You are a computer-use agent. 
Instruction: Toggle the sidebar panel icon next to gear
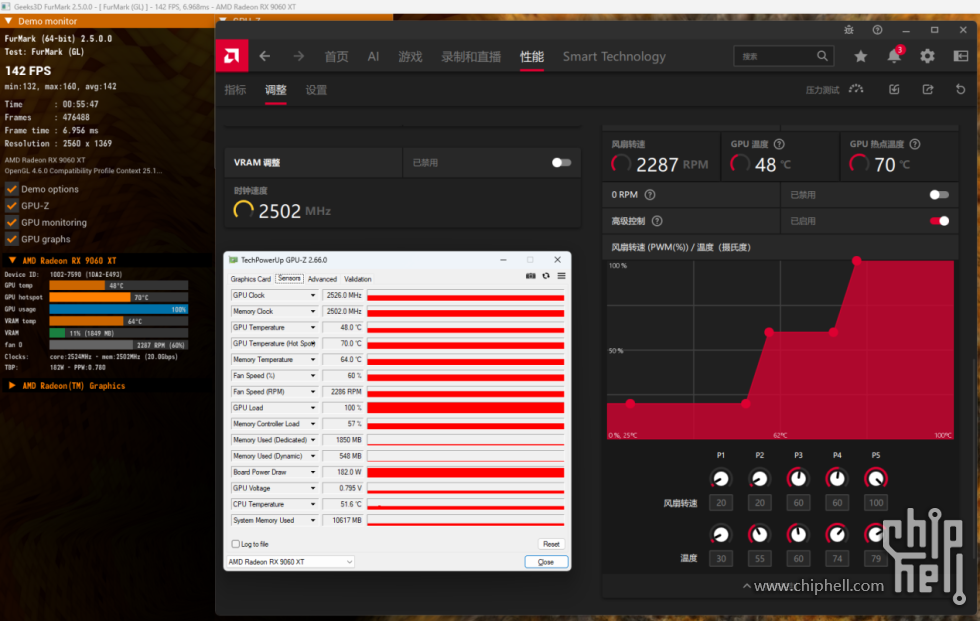(x=961, y=56)
